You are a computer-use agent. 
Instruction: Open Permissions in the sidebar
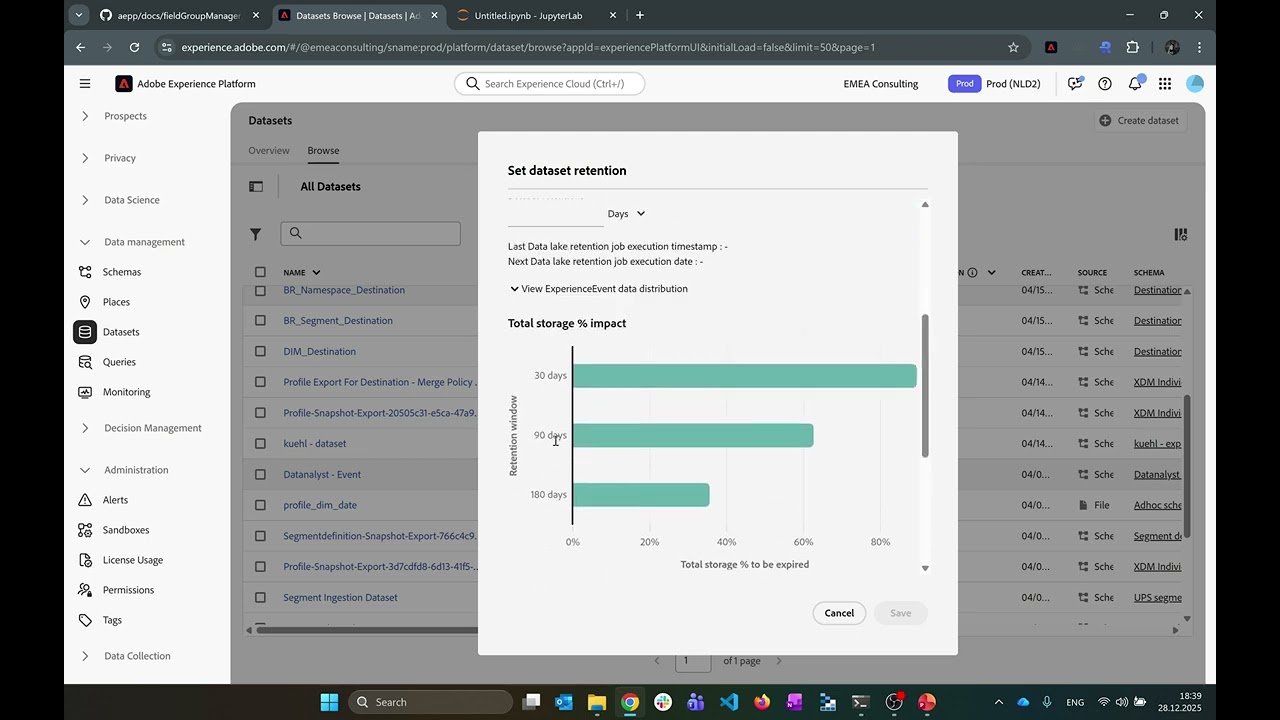[x=128, y=590]
